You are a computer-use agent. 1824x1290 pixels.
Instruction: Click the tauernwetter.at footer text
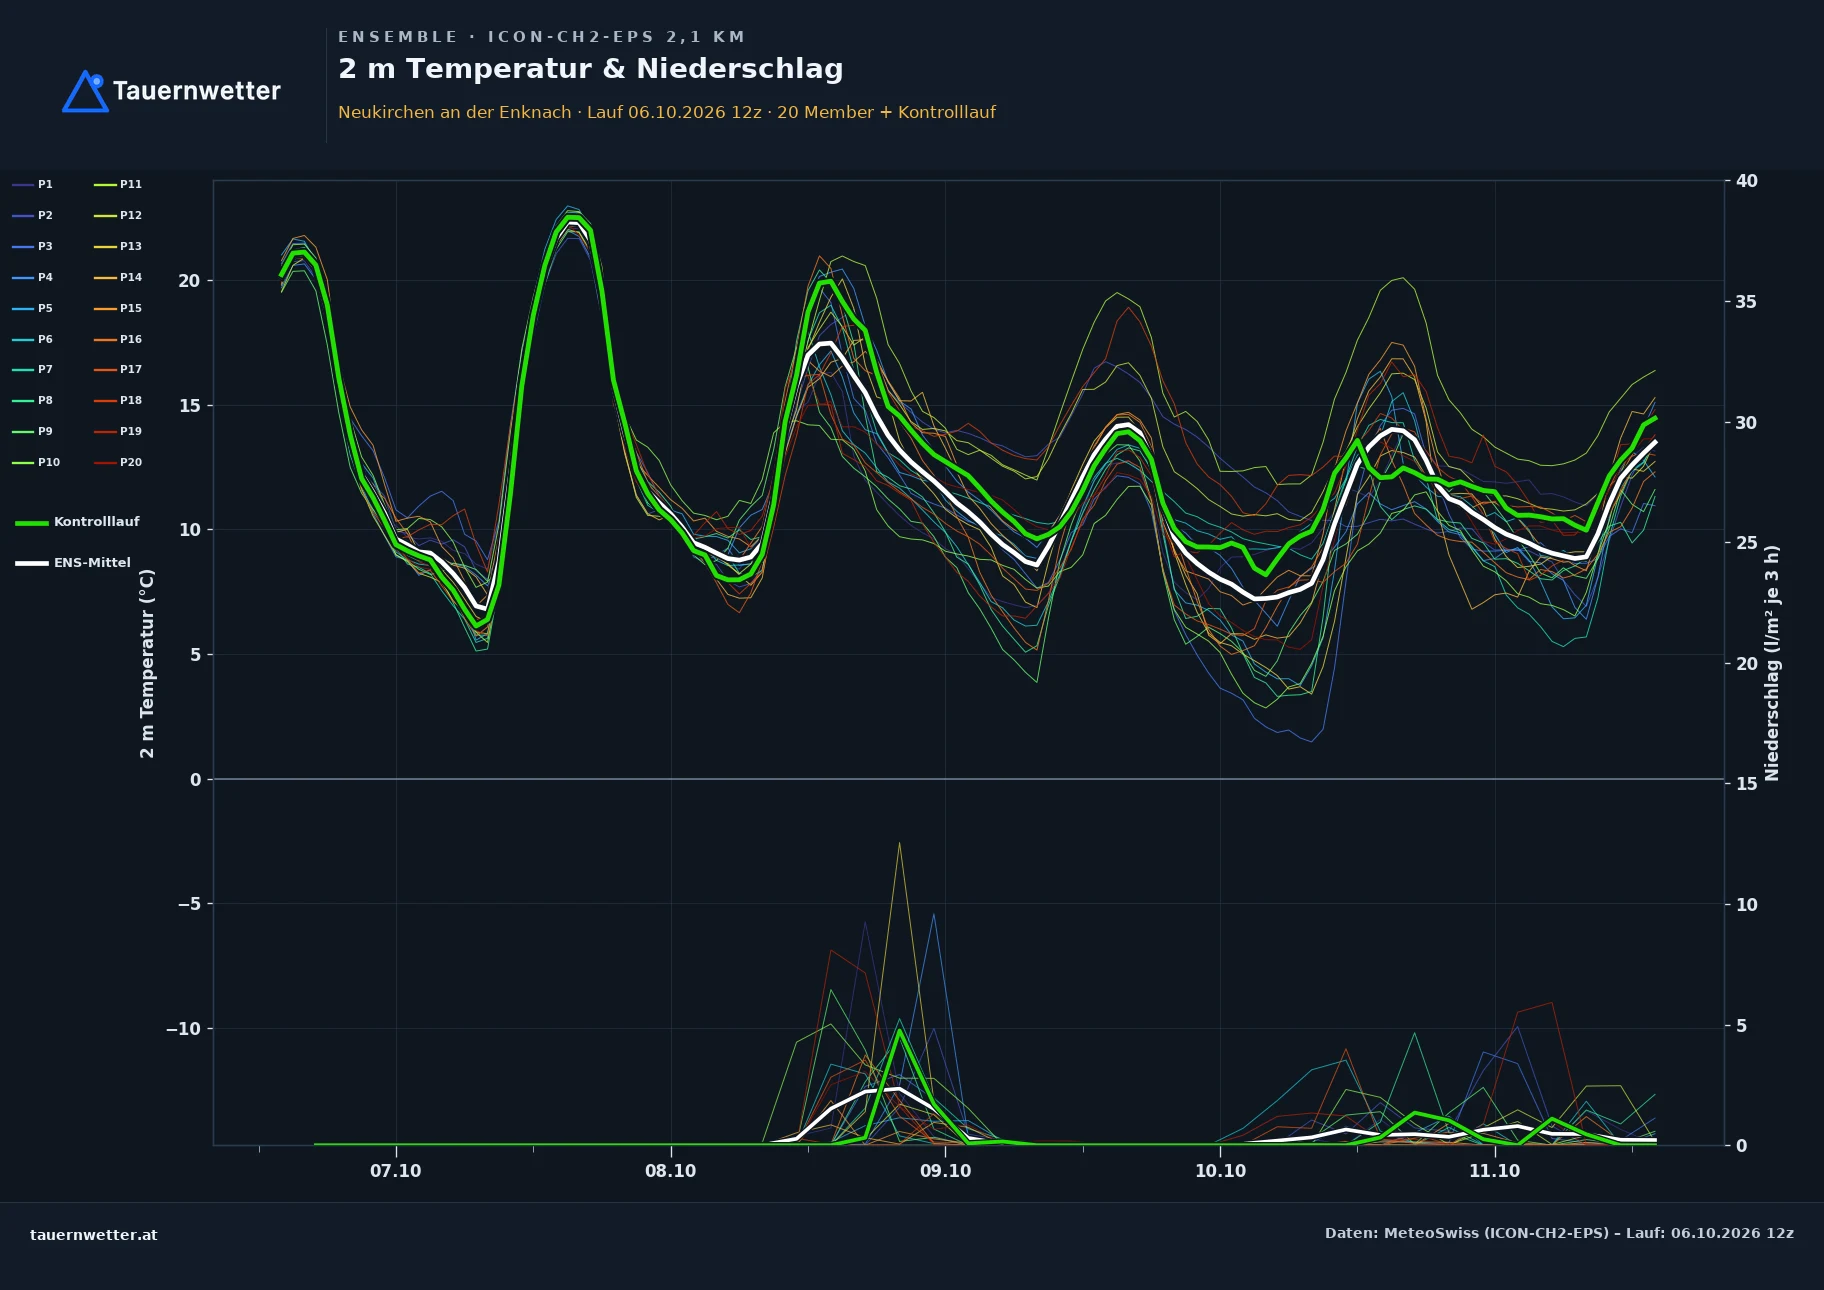click(x=94, y=1235)
